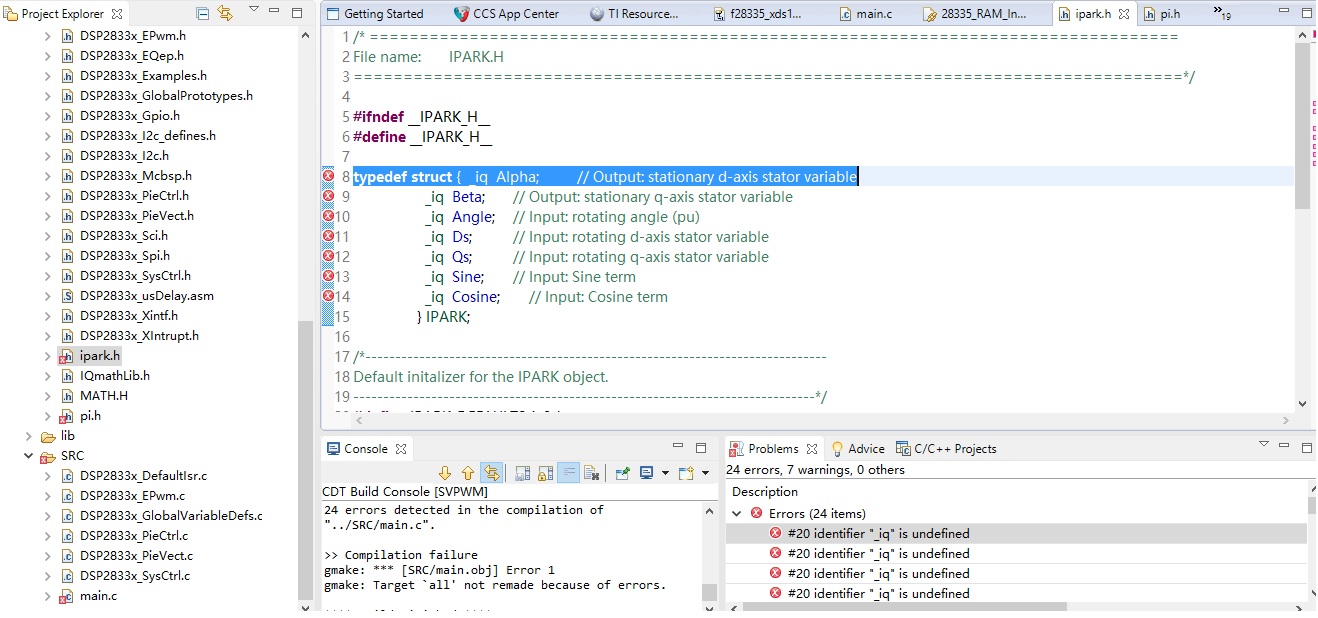The width and height of the screenshot is (1318, 618).
Task: Click console scroll-up arrow icon
Action: 467,473
